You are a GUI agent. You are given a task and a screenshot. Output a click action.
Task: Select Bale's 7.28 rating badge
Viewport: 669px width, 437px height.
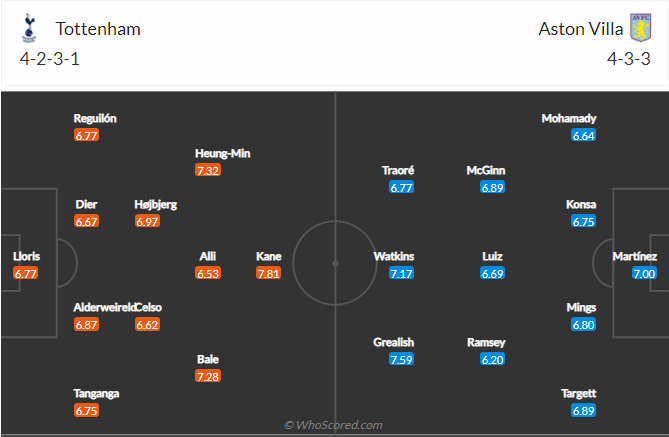(x=208, y=376)
